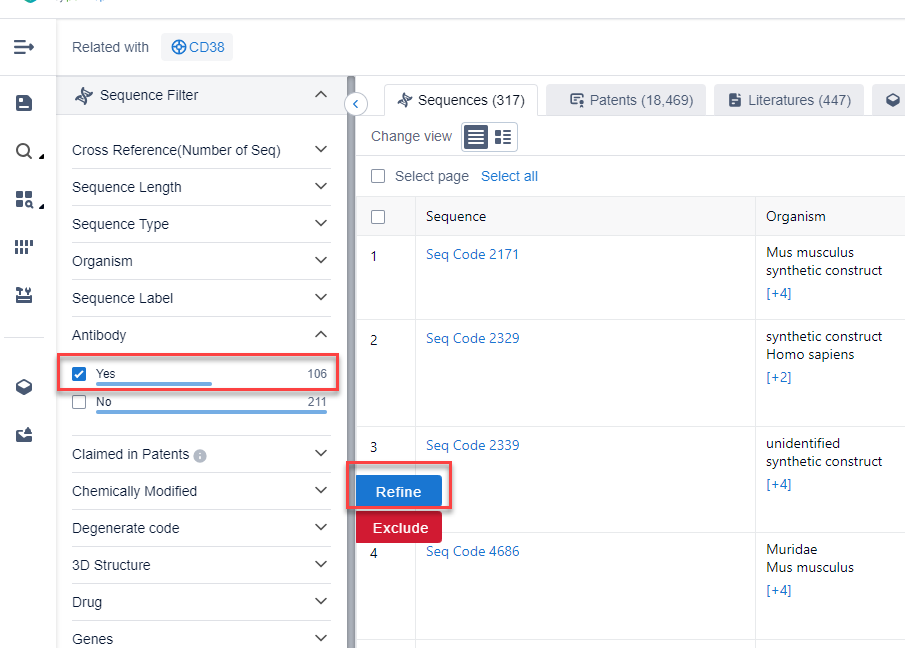Open the Literatures (447) tab
Screen dimensions: 905x648
(789, 100)
